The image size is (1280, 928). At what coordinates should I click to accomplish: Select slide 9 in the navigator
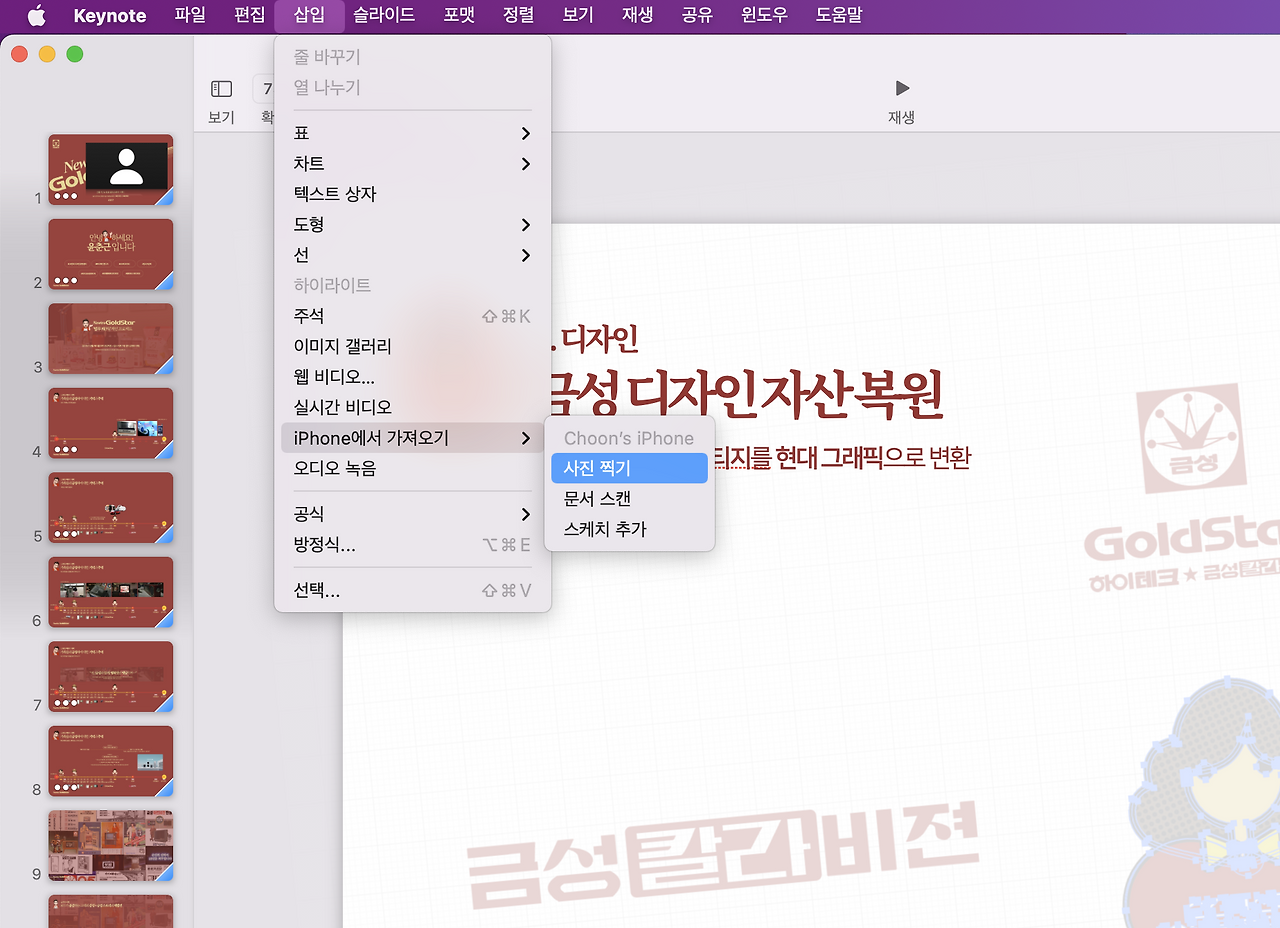tap(110, 846)
